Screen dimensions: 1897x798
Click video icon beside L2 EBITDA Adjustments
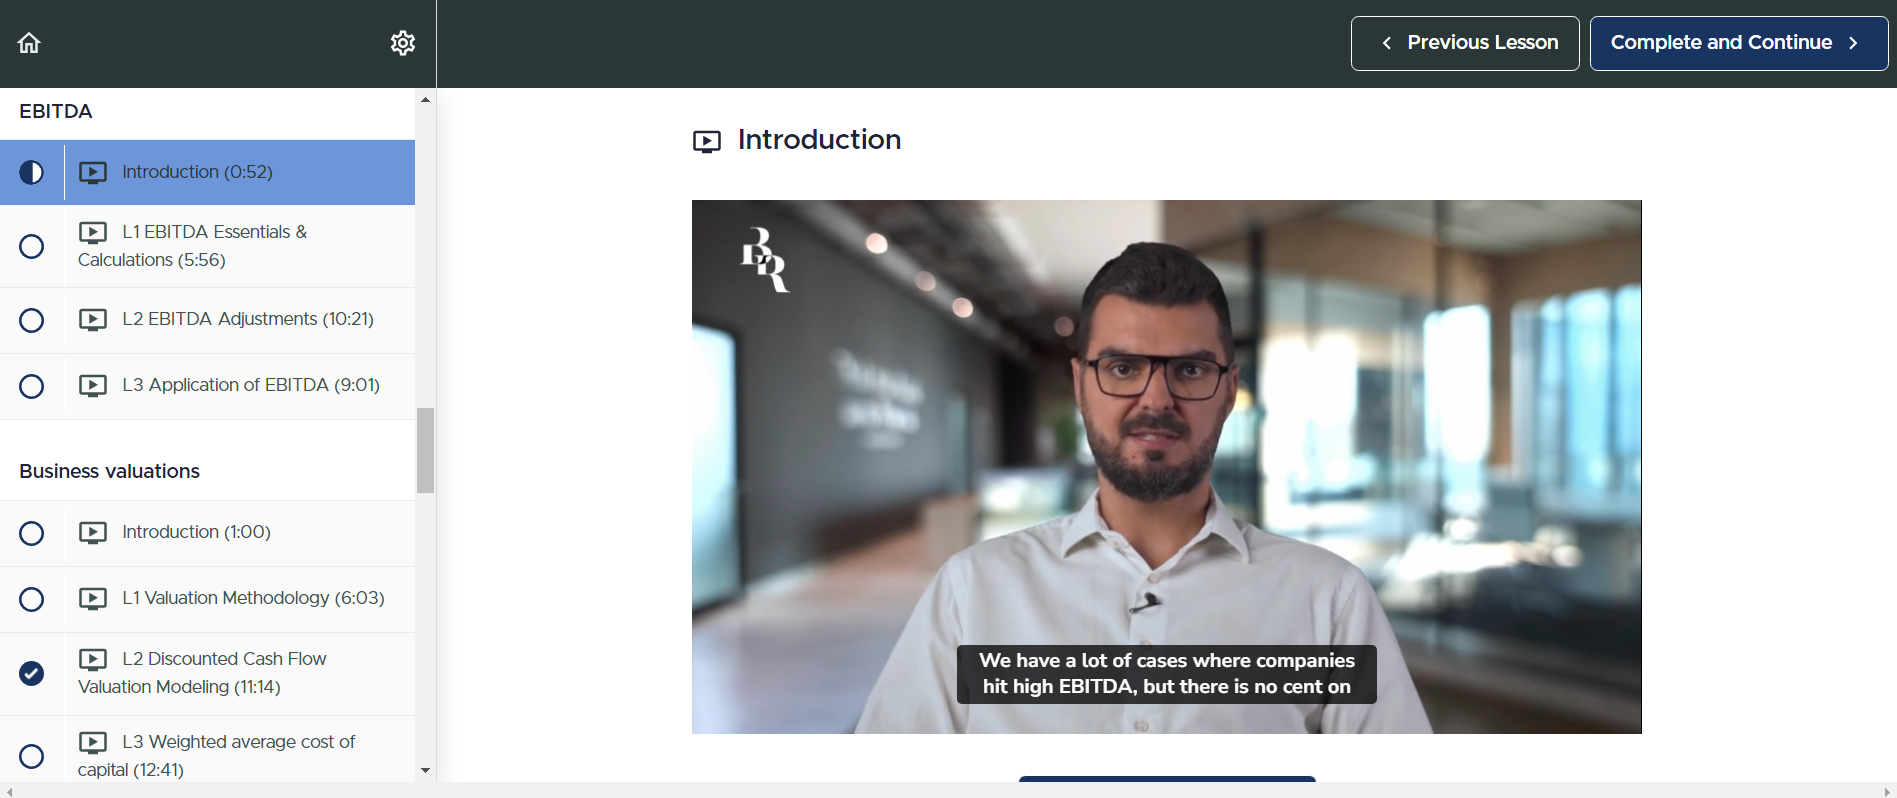93,320
